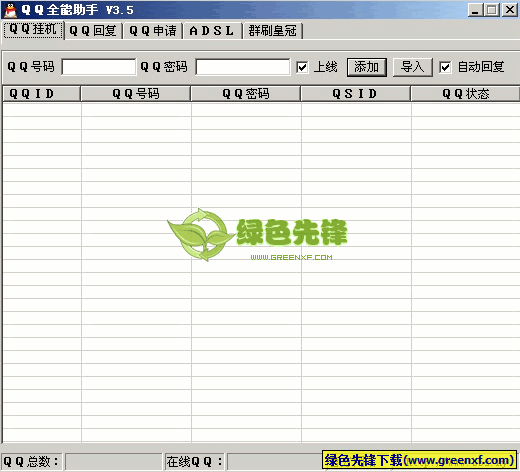This screenshot has height=472, width=520.
Task: Click the QQ penguin icon in title bar
Action: (x=10, y=10)
